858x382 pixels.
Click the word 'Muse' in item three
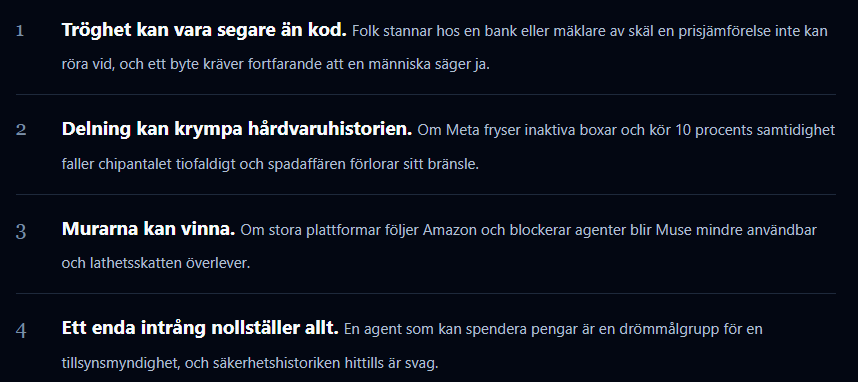click(x=674, y=230)
